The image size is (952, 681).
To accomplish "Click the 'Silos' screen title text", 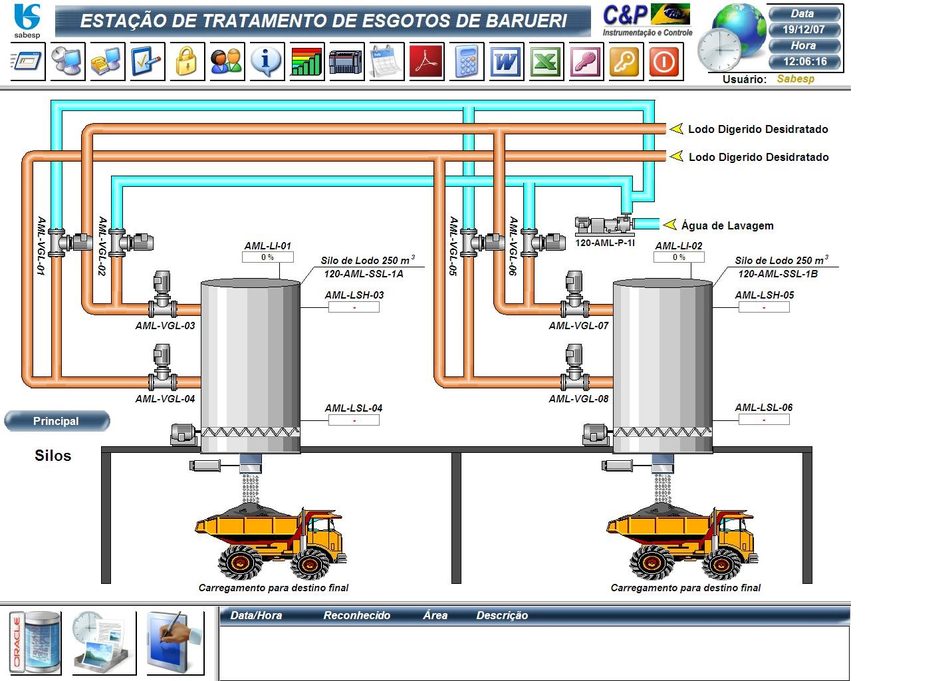I will (x=53, y=456).
